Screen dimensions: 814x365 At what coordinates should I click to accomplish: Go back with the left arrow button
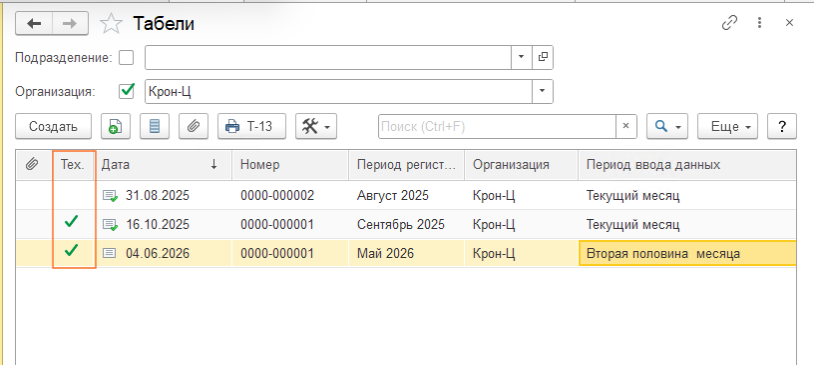tap(34, 24)
